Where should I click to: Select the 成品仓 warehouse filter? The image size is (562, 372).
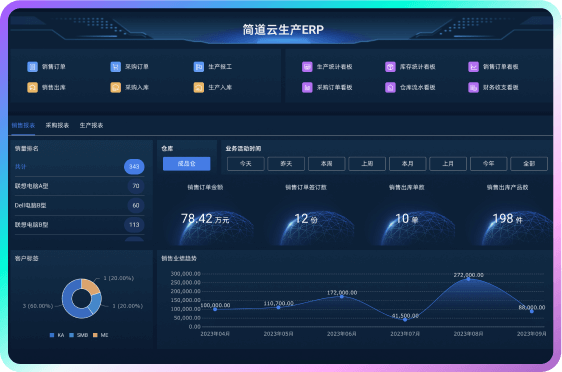click(x=186, y=164)
